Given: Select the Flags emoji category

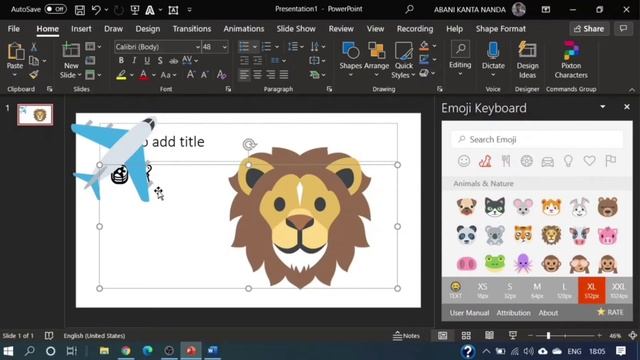Looking at the screenshot, I should click(611, 161).
